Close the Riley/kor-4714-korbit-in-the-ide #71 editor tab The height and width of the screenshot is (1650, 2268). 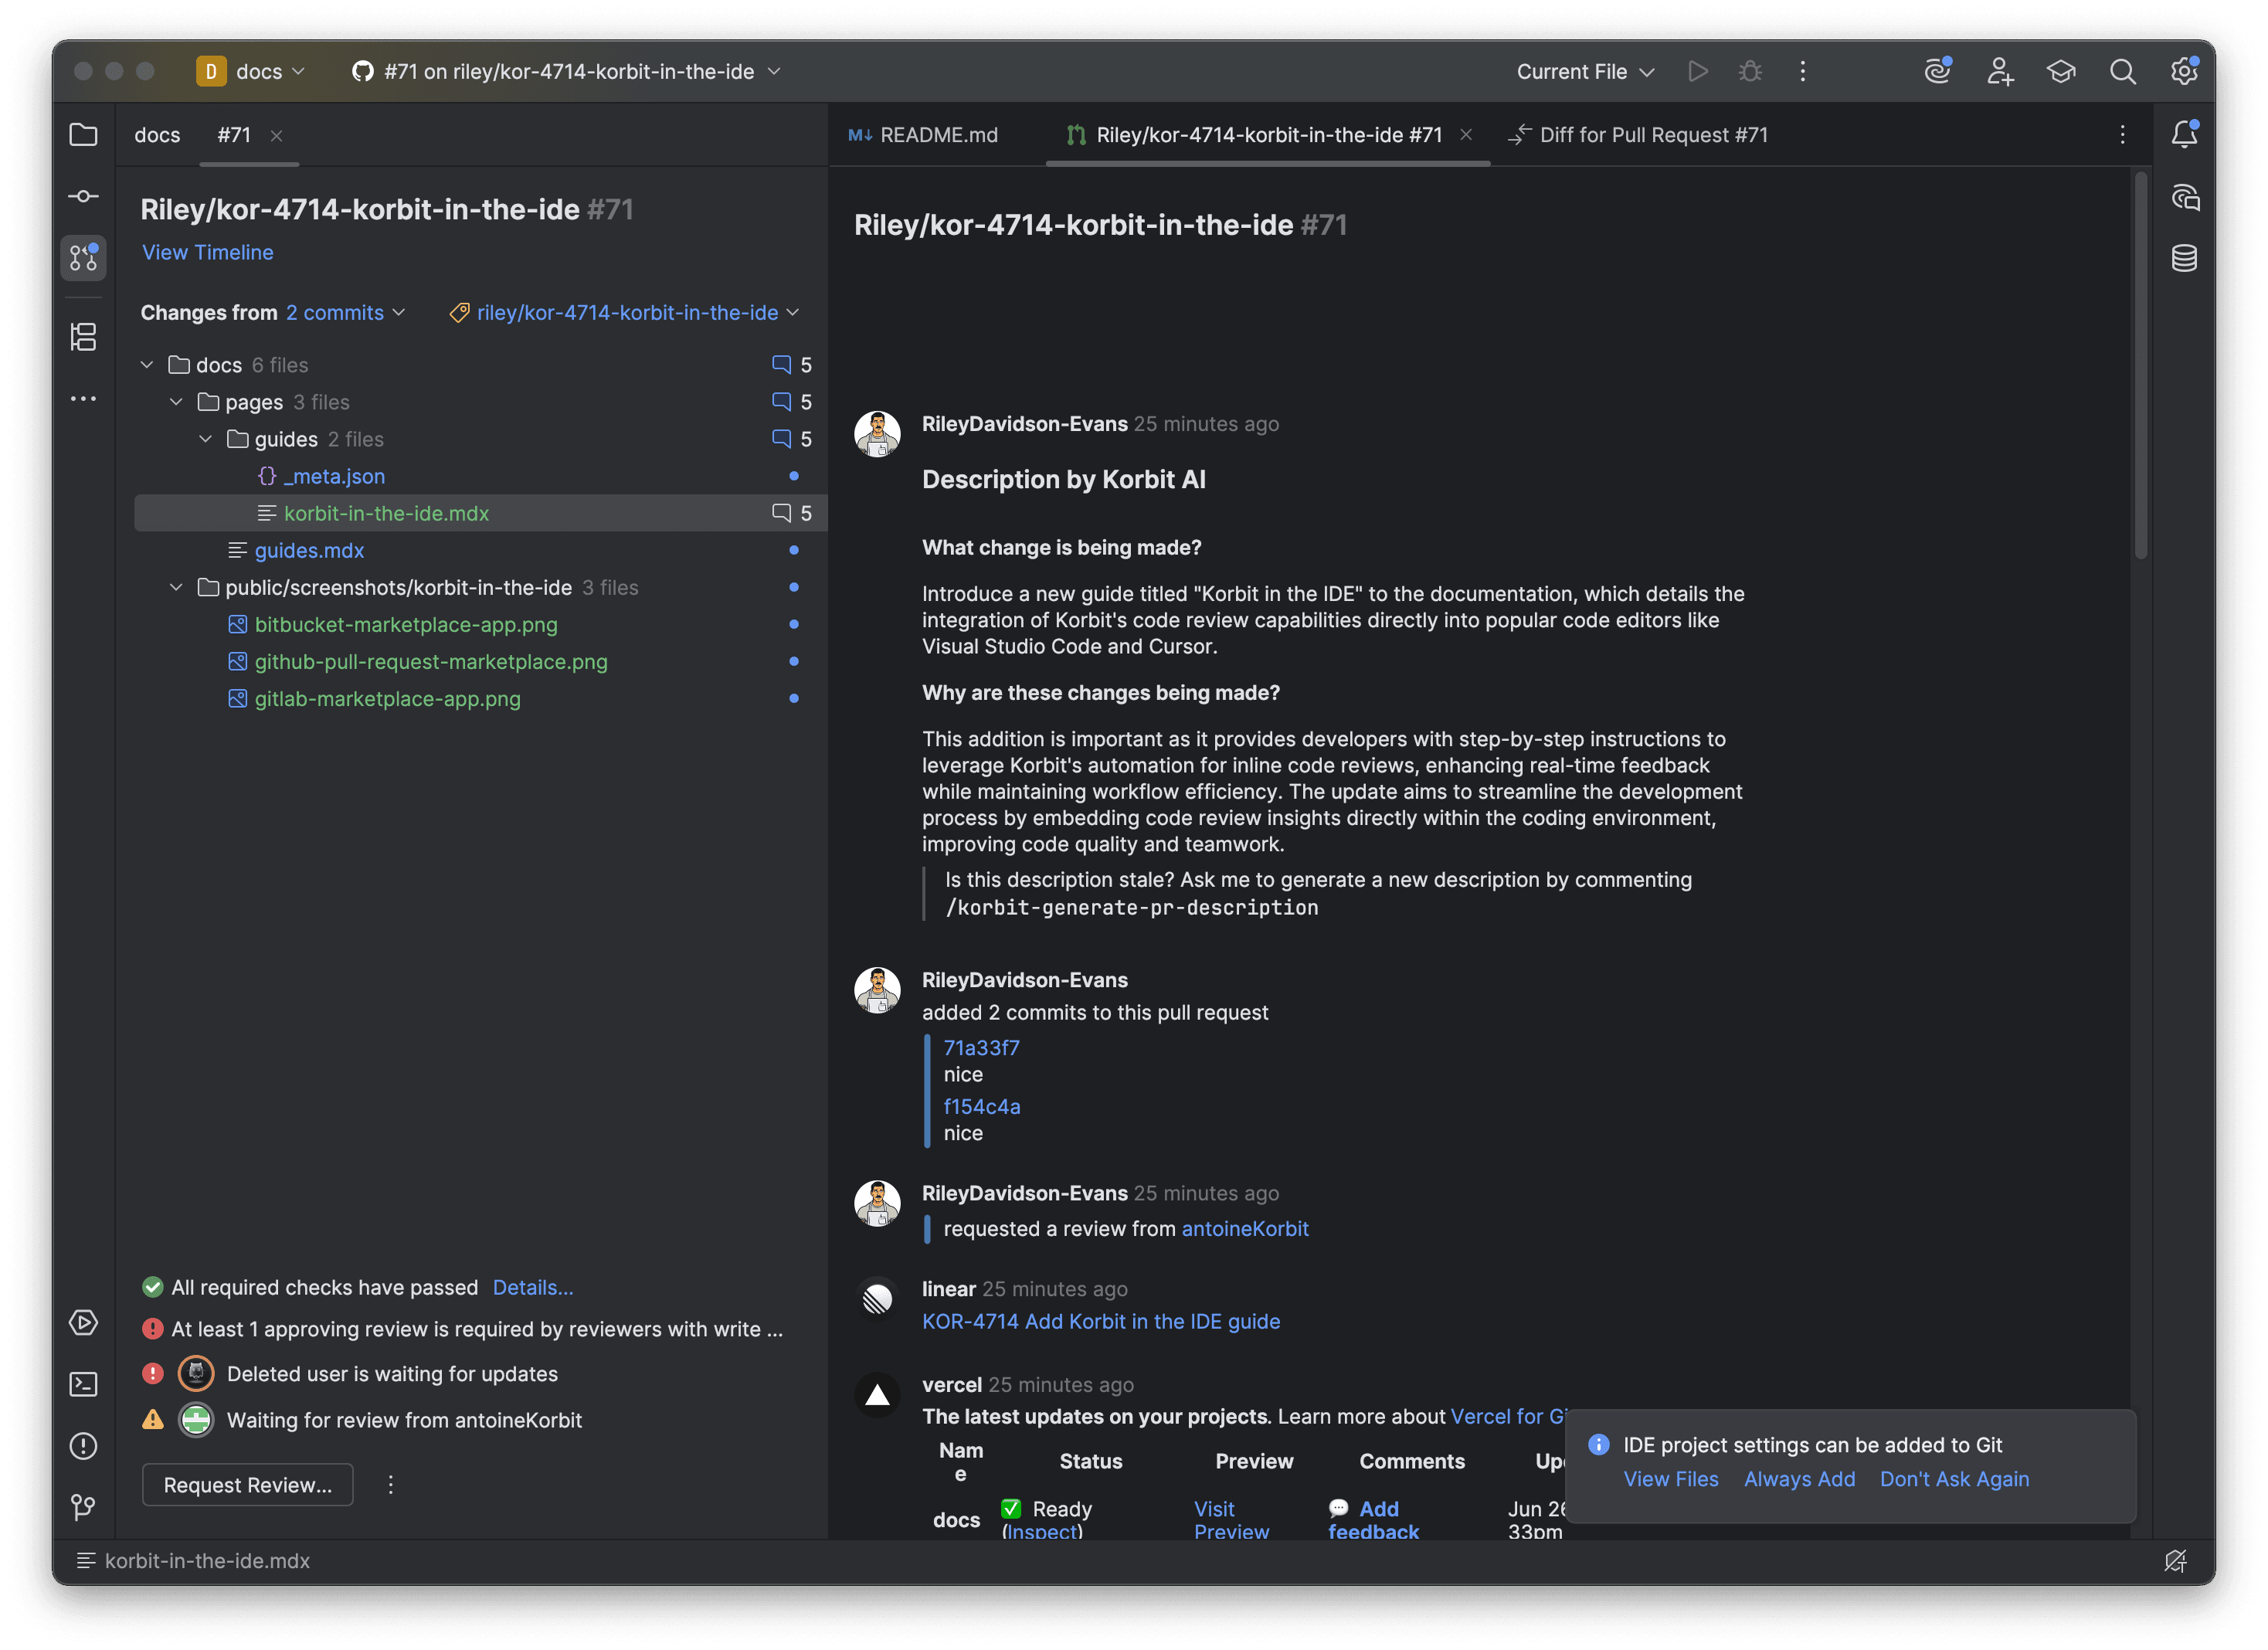(x=1466, y=134)
